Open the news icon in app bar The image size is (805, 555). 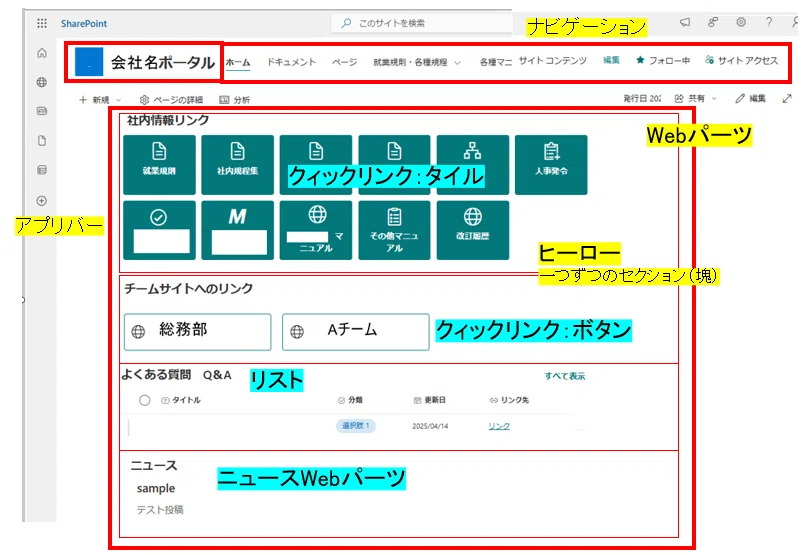[x=42, y=111]
